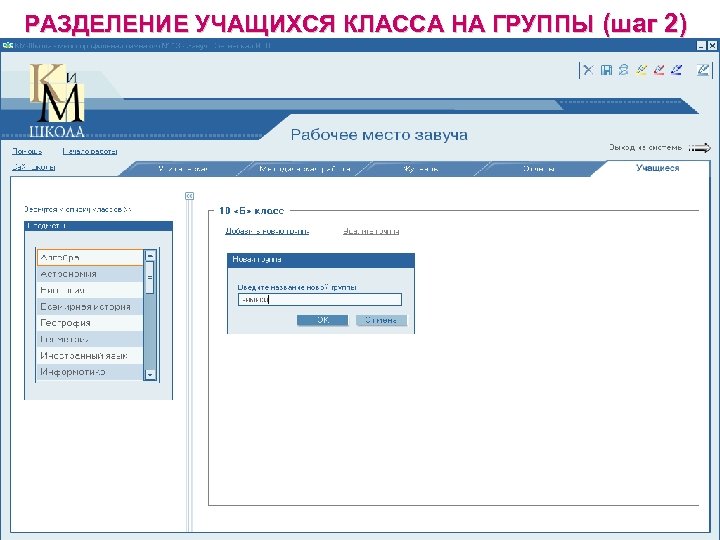This screenshot has width=720, height=540.
Task: Open the Отчеты tab
Action: coord(539,169)
